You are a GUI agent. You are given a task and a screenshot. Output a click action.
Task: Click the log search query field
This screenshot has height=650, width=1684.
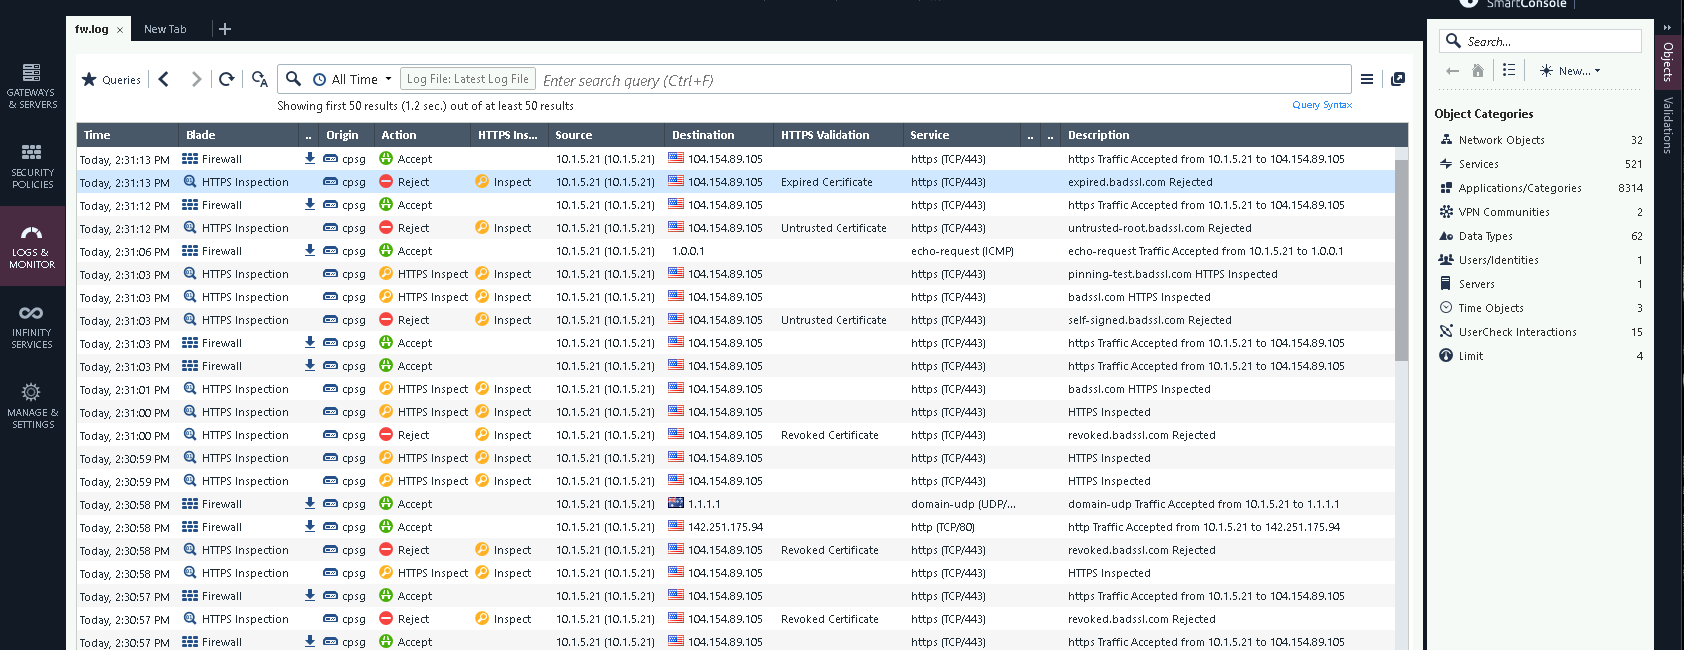(x=940, y=80)
